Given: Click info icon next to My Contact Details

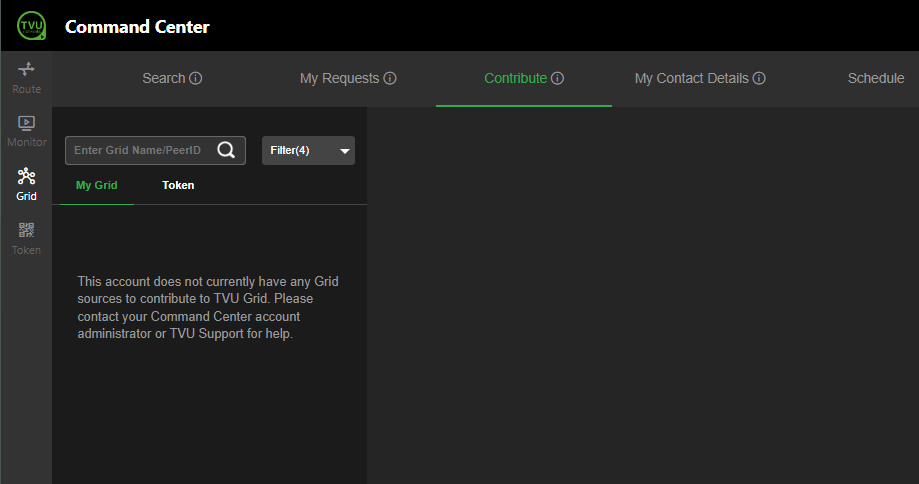Looking at the screenshot, I should pyautogui.click(x=759, y=79).
